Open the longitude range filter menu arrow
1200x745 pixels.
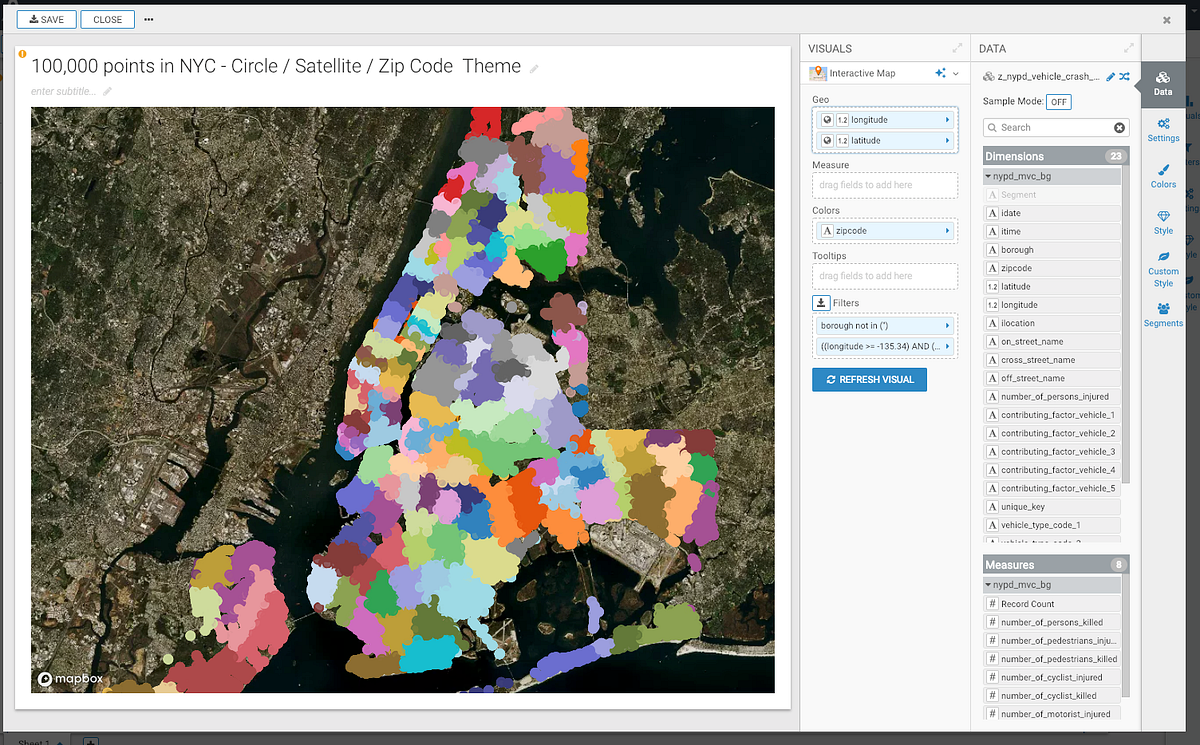pyautogui.click(x=947, y=347)
